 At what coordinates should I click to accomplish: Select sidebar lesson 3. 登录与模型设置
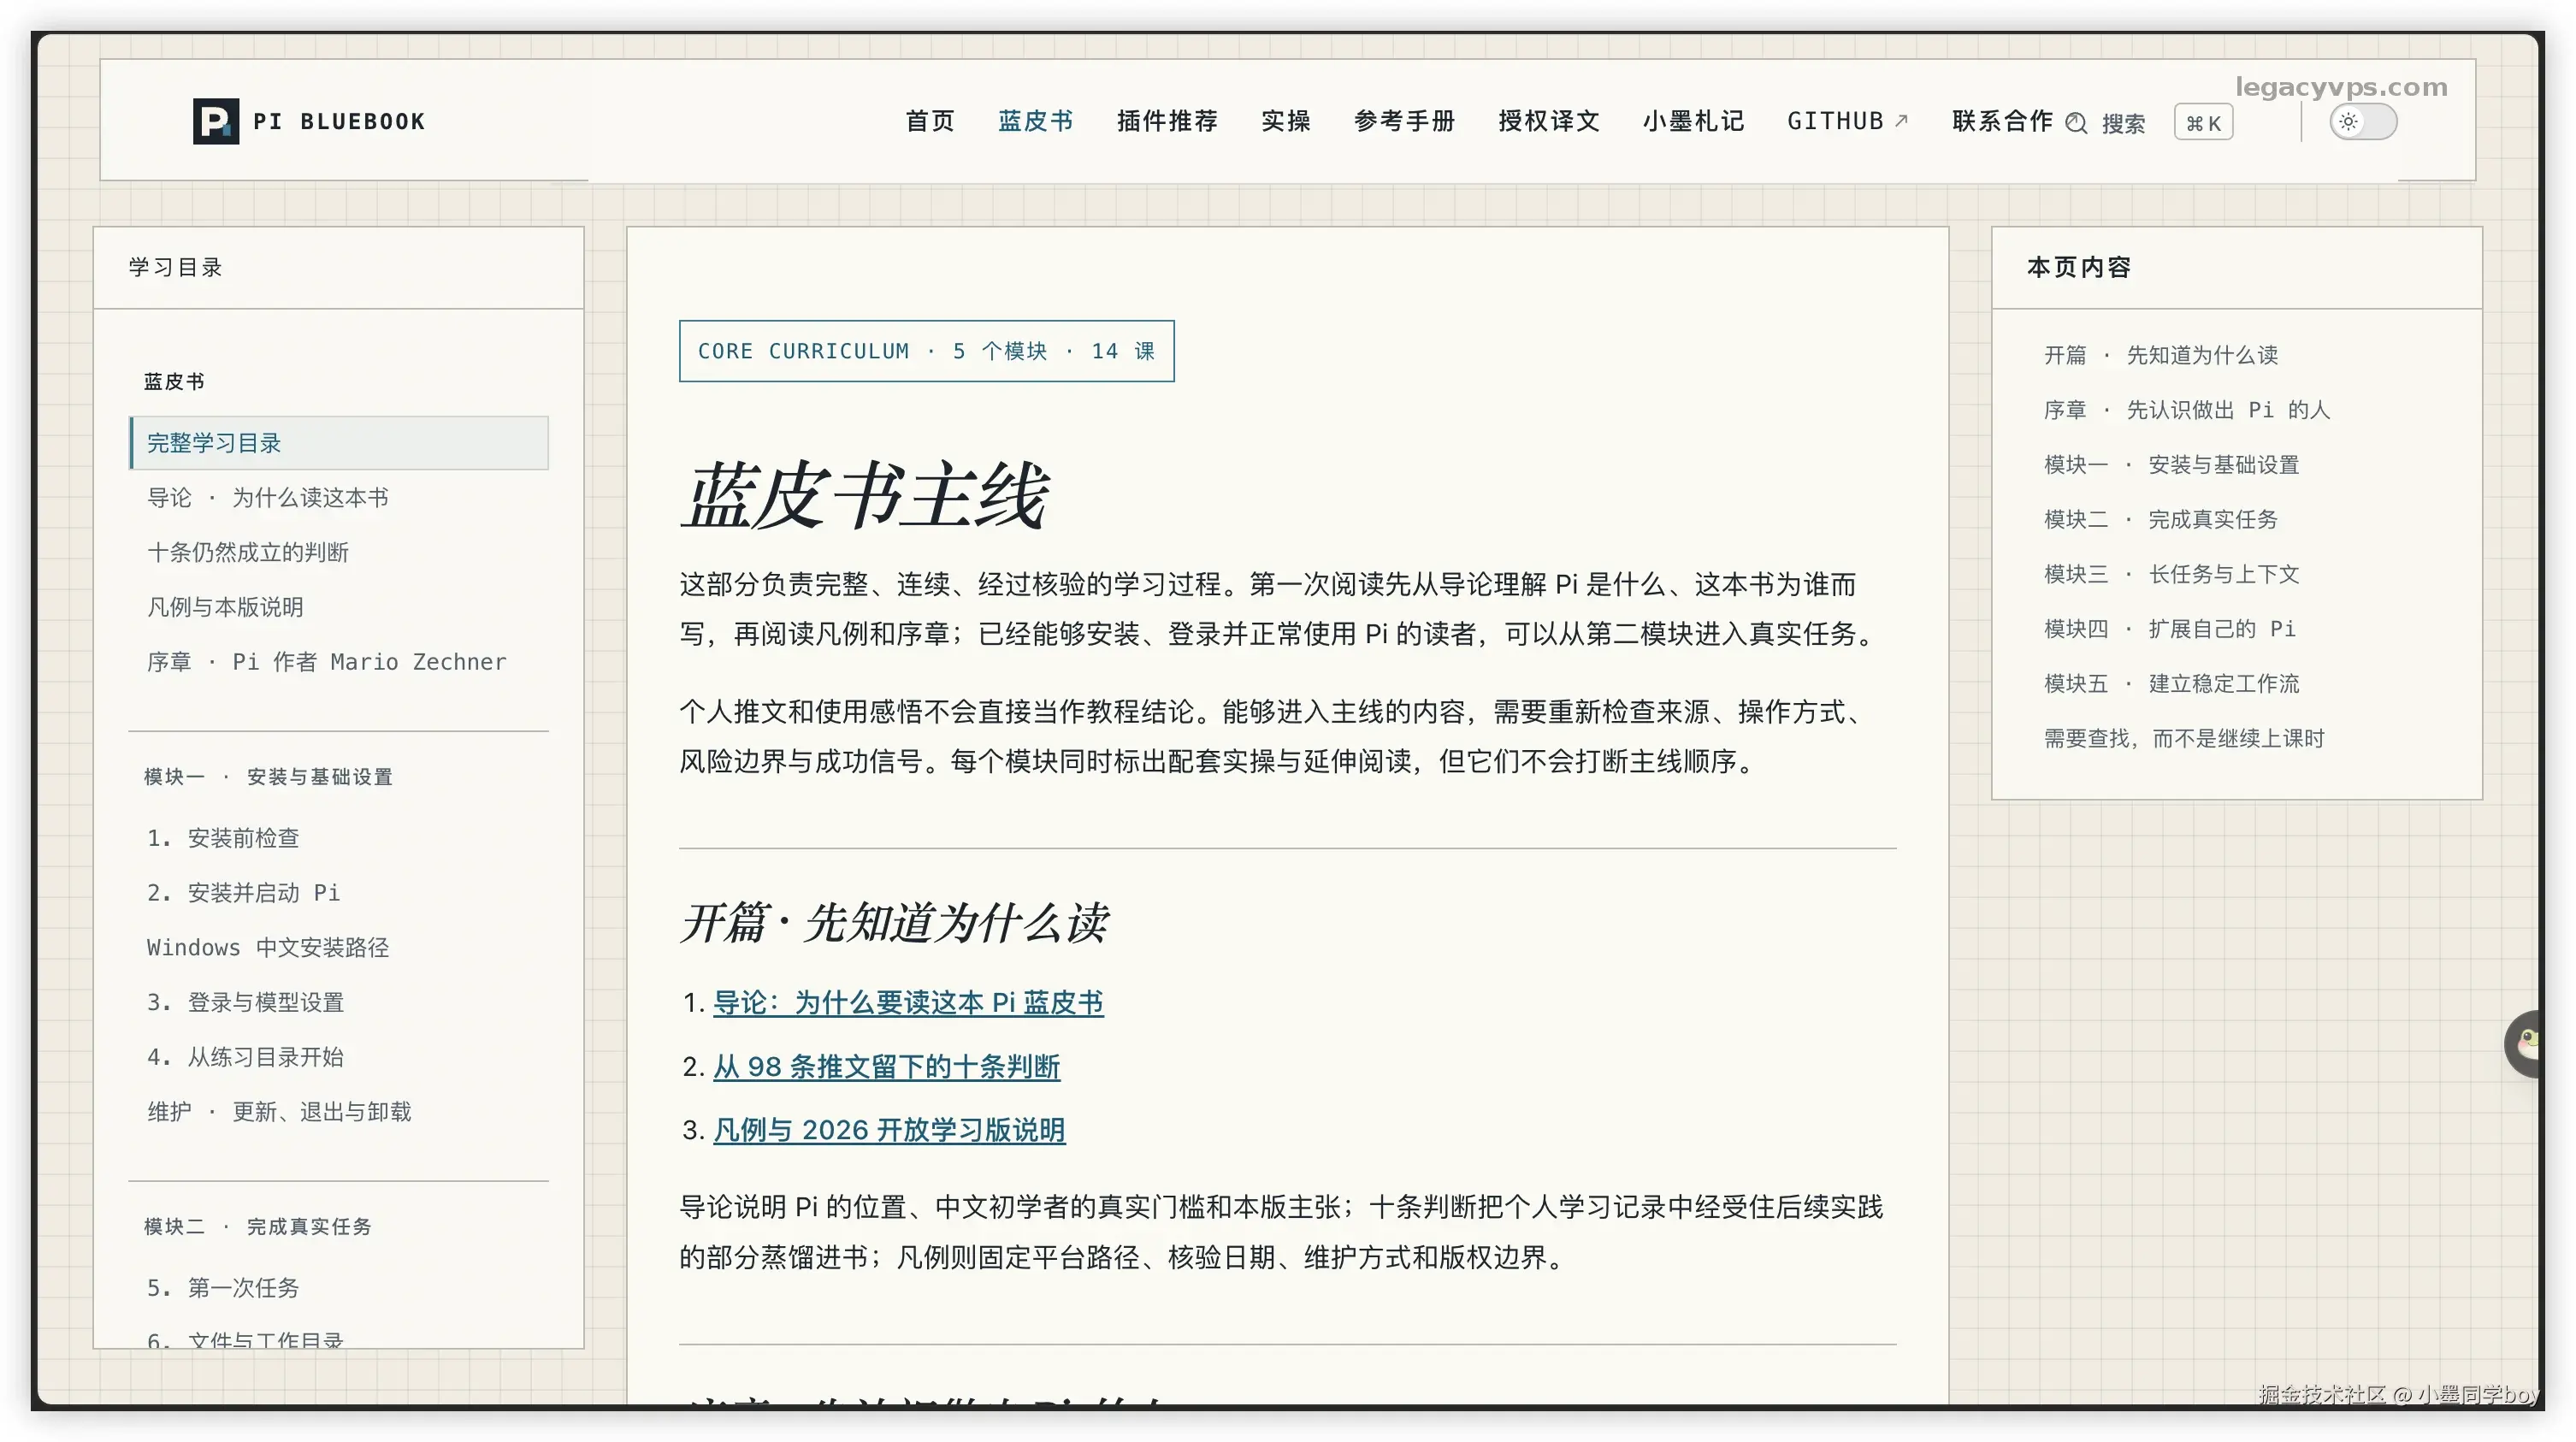(245, 1002)
